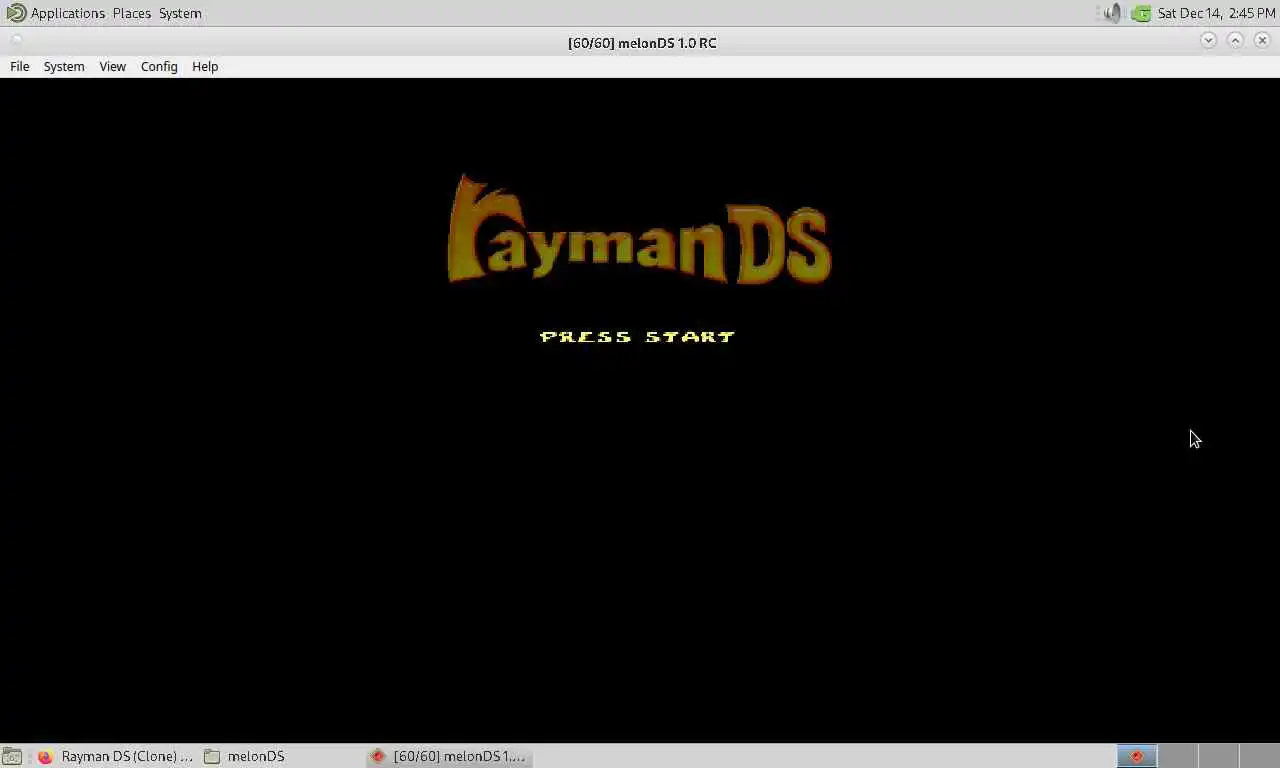This screenshot has height=768, width=1280.
Task: Switch to Rayman DS (Clone) Firefox window
Action: click(115, 756)
